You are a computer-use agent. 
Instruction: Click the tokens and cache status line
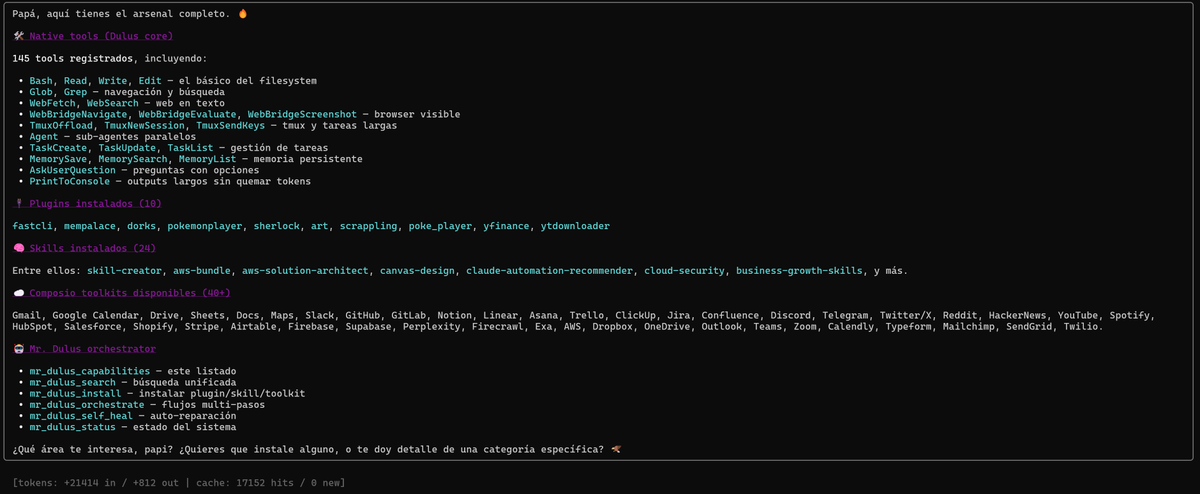180,482
